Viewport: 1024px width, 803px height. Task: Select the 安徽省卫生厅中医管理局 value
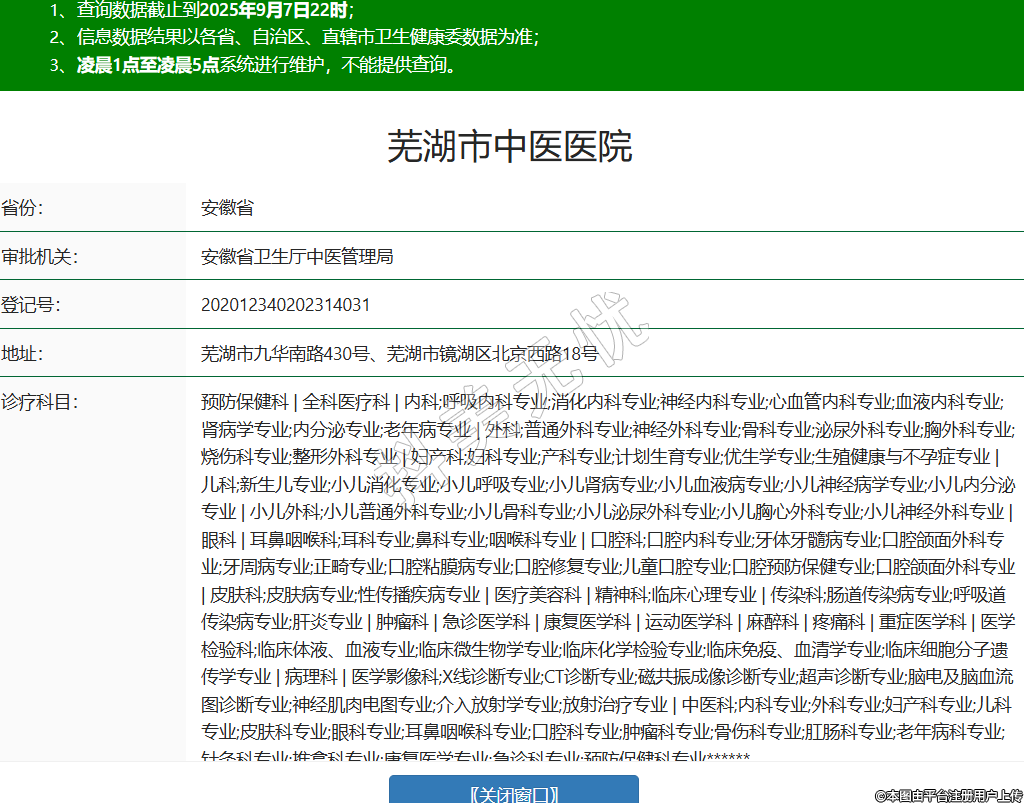(x=297, y=256)
